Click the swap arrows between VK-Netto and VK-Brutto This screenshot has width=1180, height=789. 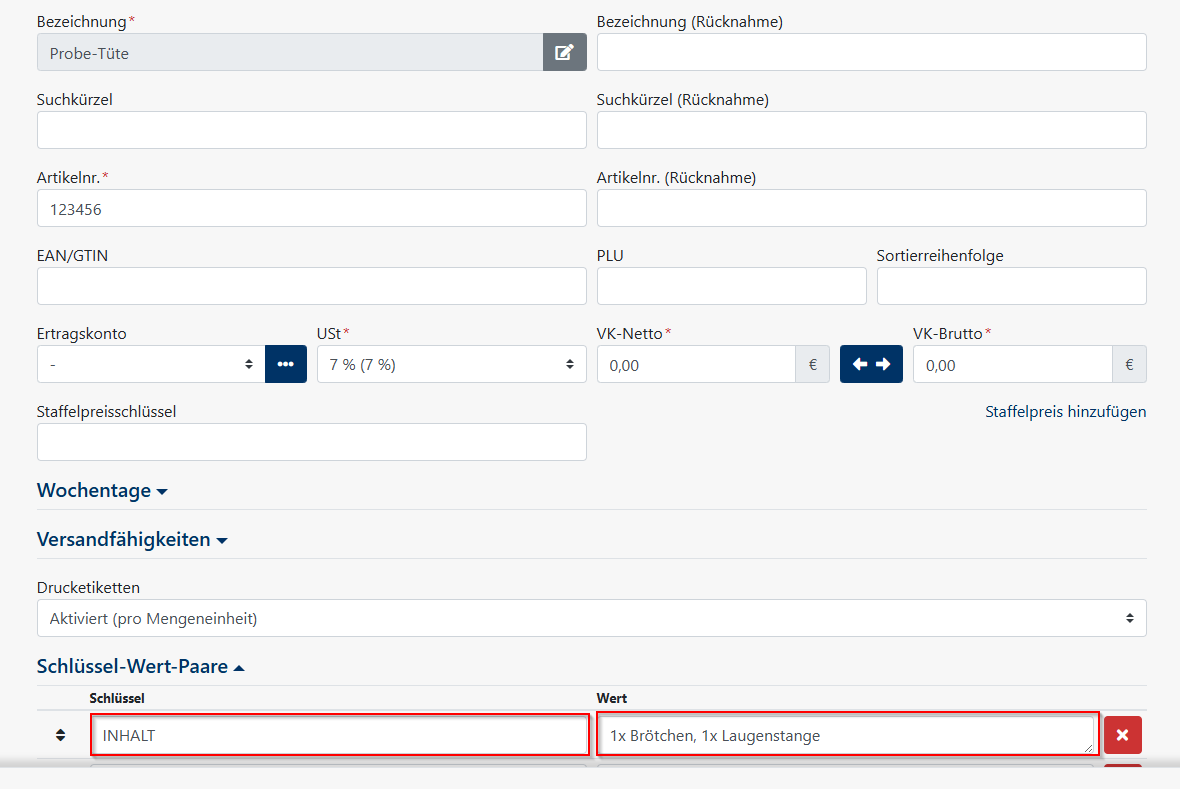[x=870, y=364]
